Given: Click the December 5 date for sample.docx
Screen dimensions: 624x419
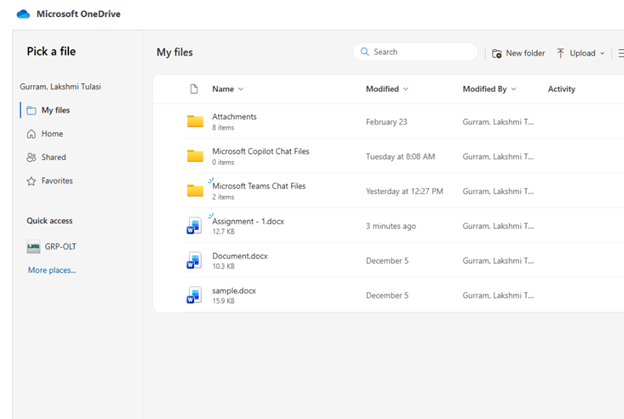Looking at the screenshot, I should coord(387,295).
